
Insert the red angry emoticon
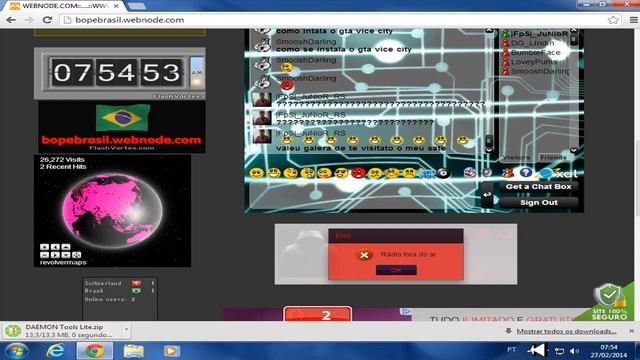[358, 173]
